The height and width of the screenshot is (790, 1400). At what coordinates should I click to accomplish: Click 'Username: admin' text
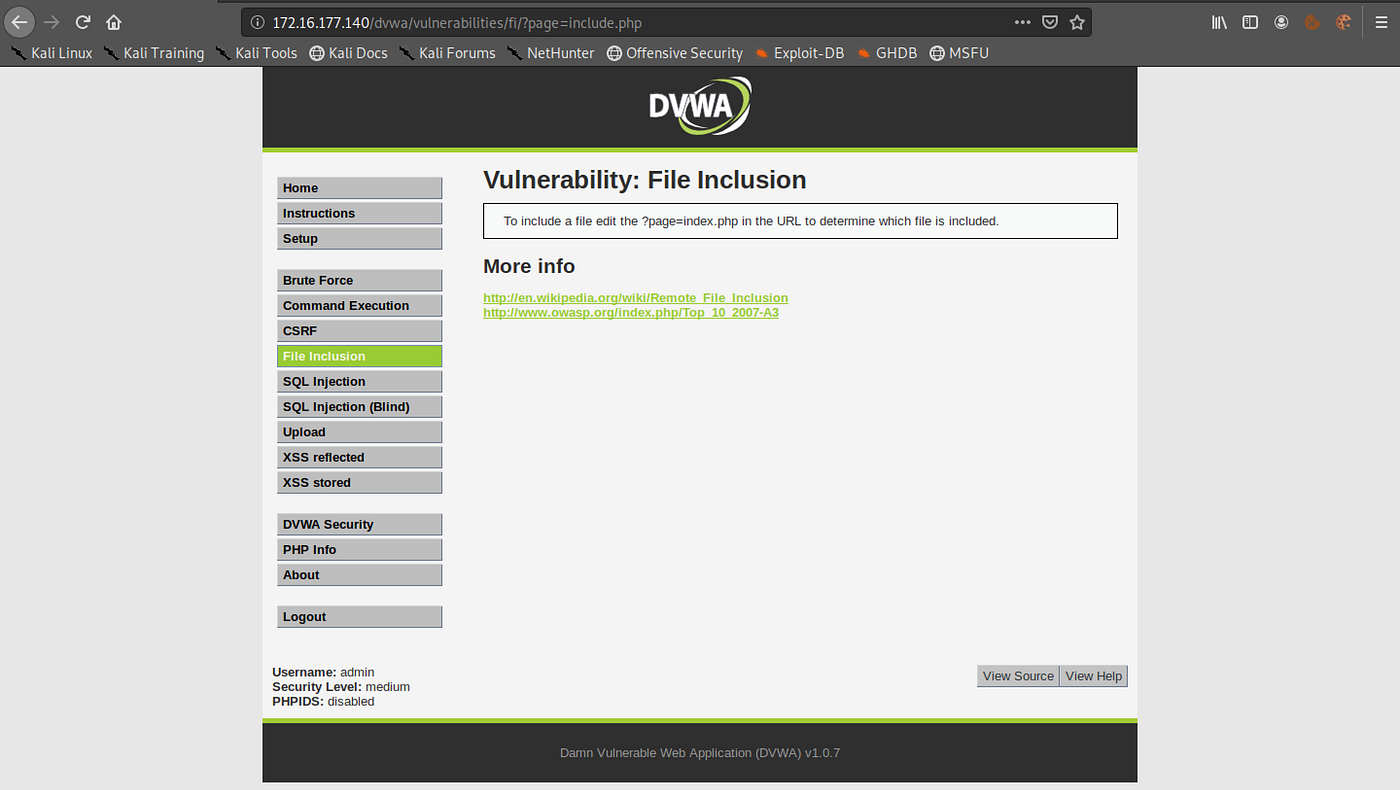pos(323,672)
